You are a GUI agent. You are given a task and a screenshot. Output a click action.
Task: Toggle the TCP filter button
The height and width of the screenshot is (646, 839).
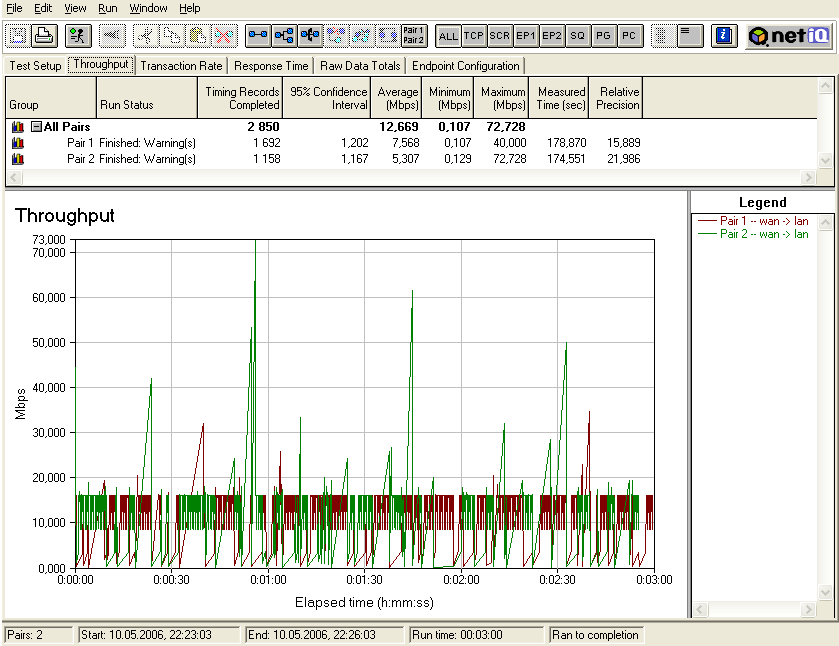474,36
